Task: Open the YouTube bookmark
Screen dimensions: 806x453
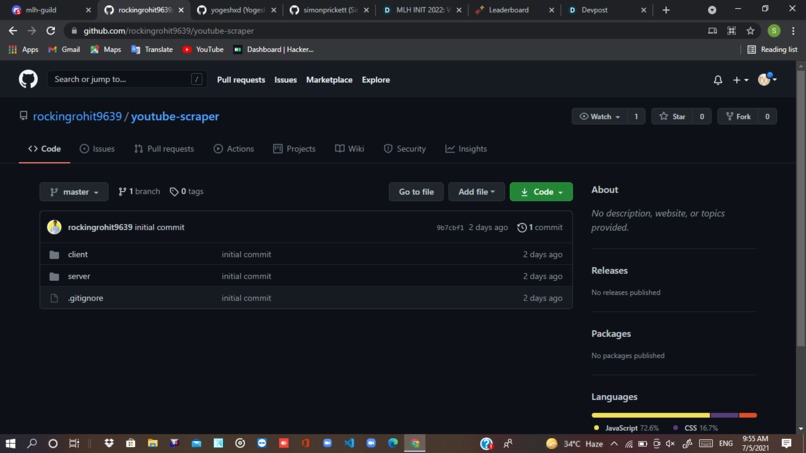Action: (203, 49)
